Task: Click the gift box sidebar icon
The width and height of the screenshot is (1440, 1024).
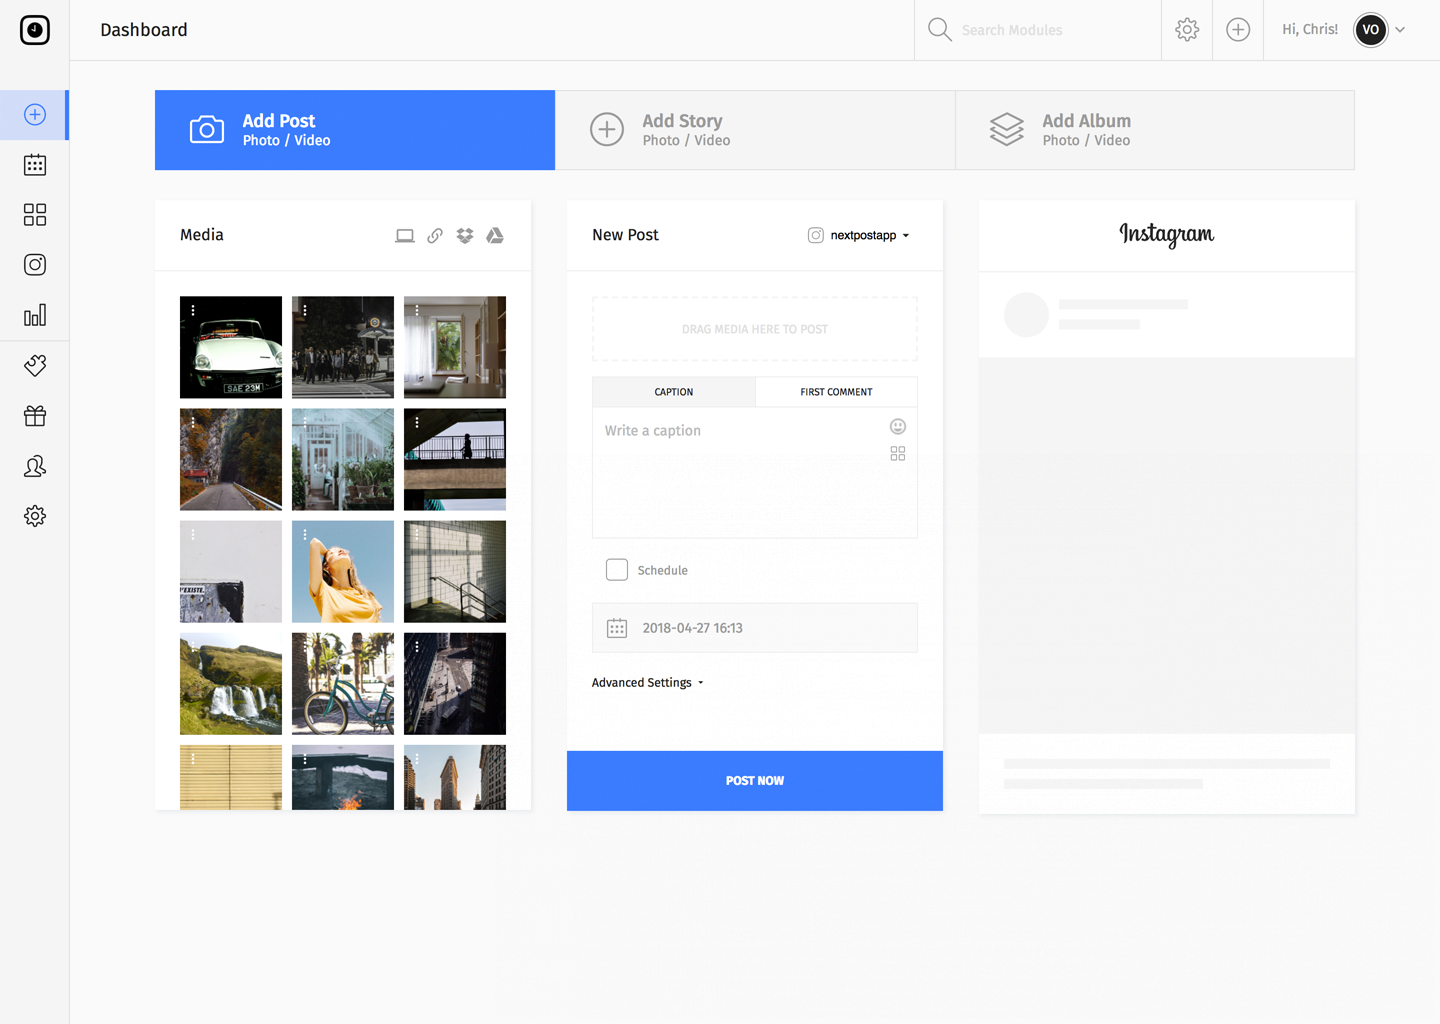Action: [35, 416]
